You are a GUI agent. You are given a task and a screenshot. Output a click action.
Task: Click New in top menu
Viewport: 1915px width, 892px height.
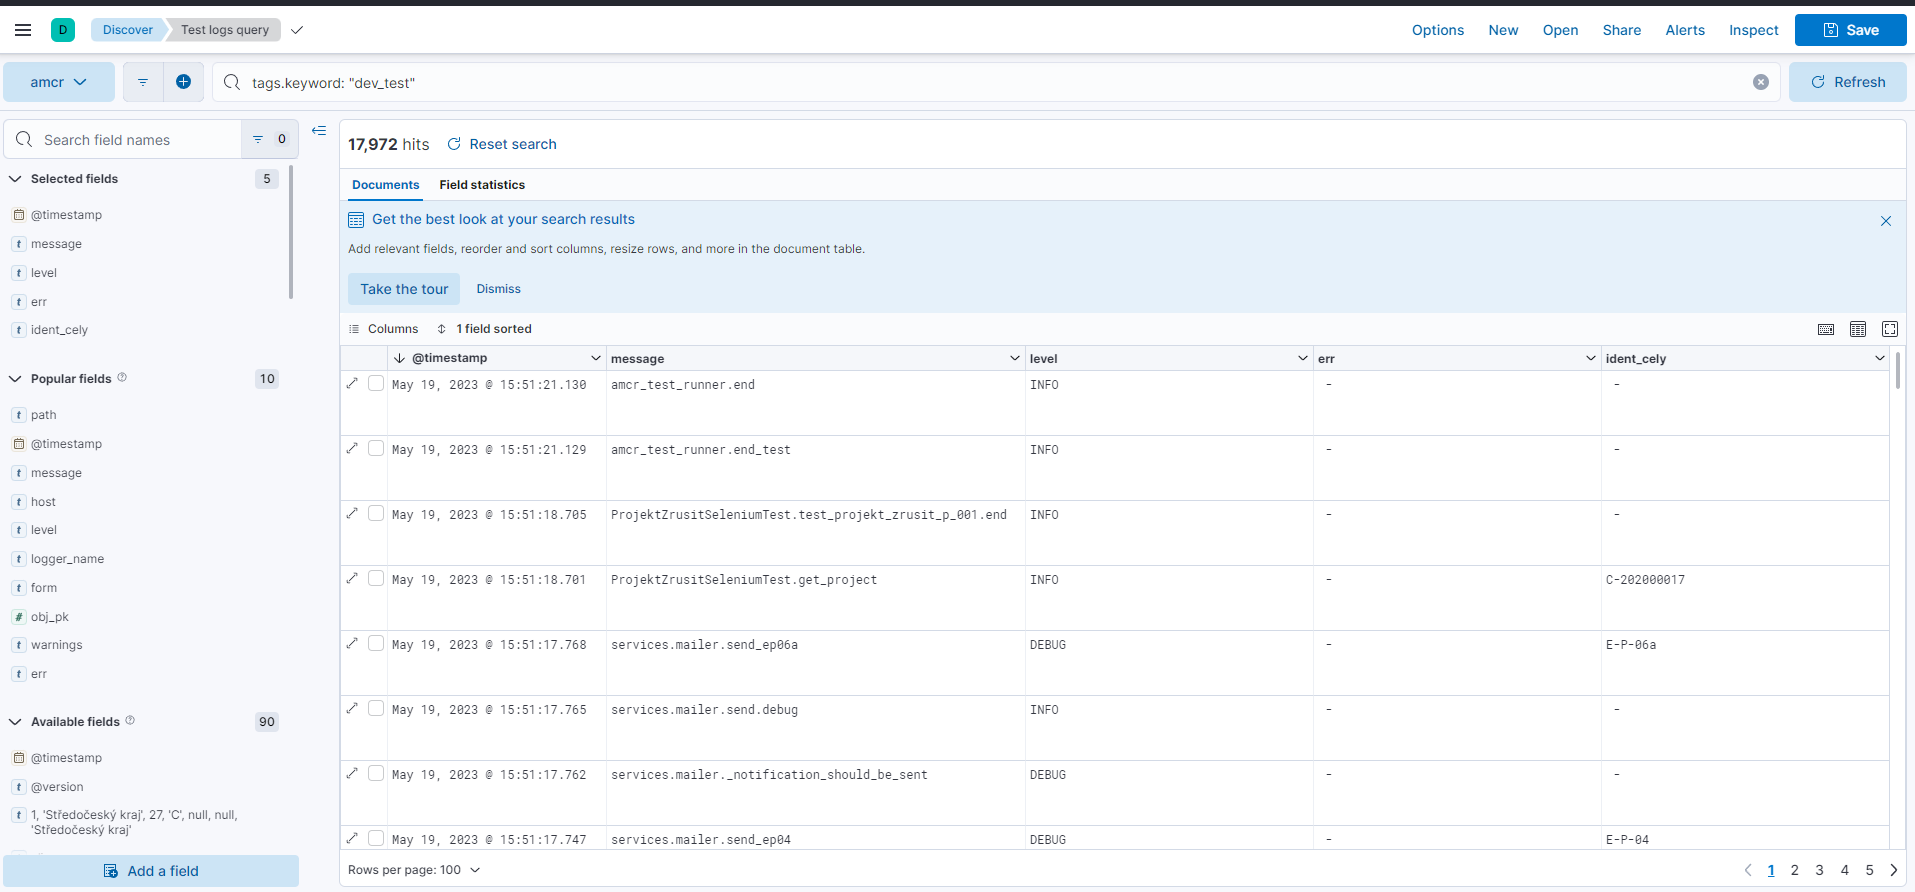[1503, 30]
